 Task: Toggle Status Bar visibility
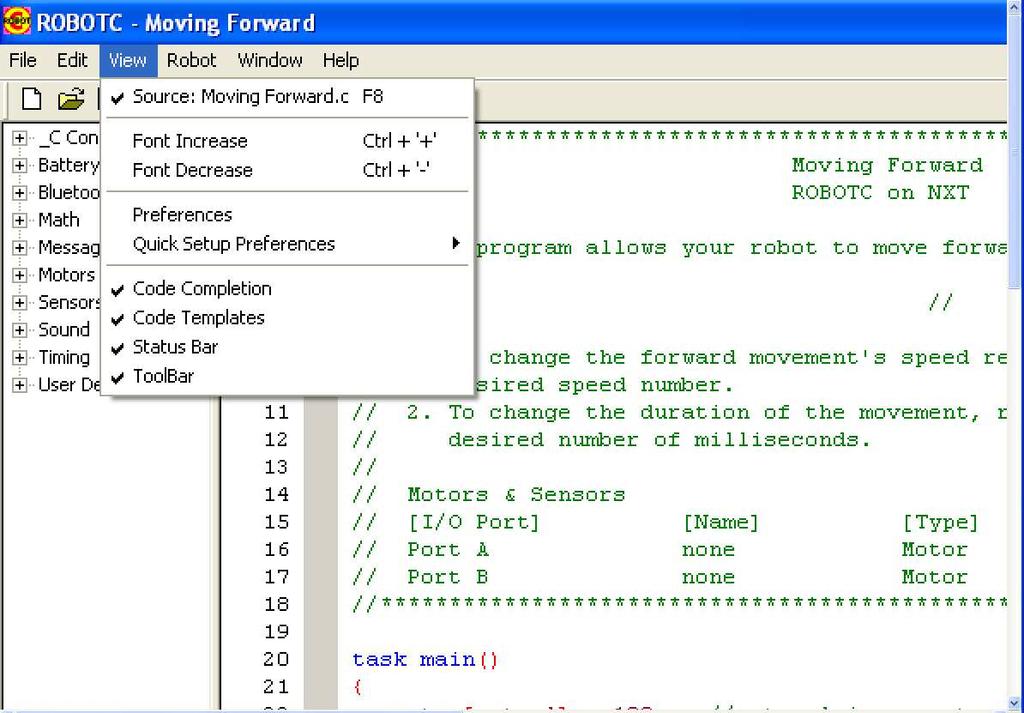click(x=287, y=347)
